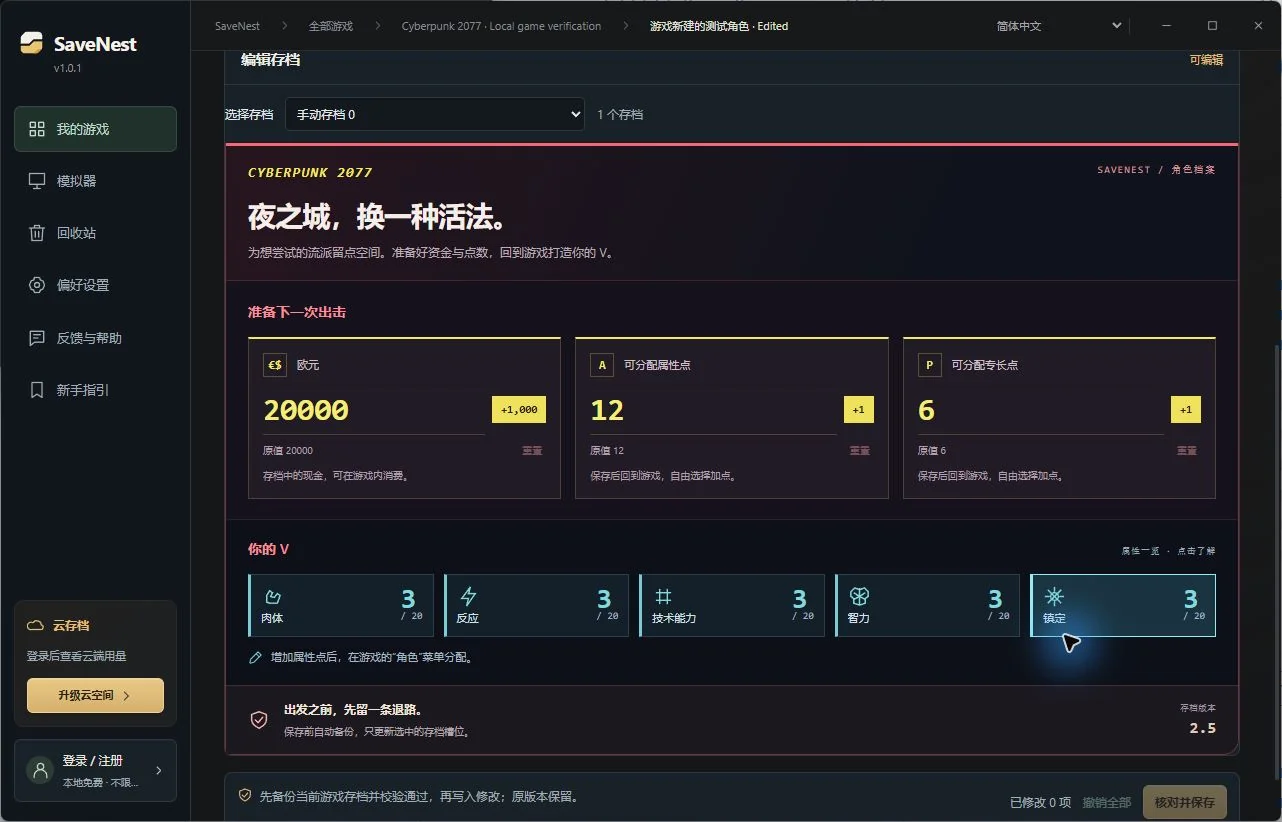This screenshot has width=1282, height=822.
Task: Click the SaveNest logo icon
Action: 32,43
